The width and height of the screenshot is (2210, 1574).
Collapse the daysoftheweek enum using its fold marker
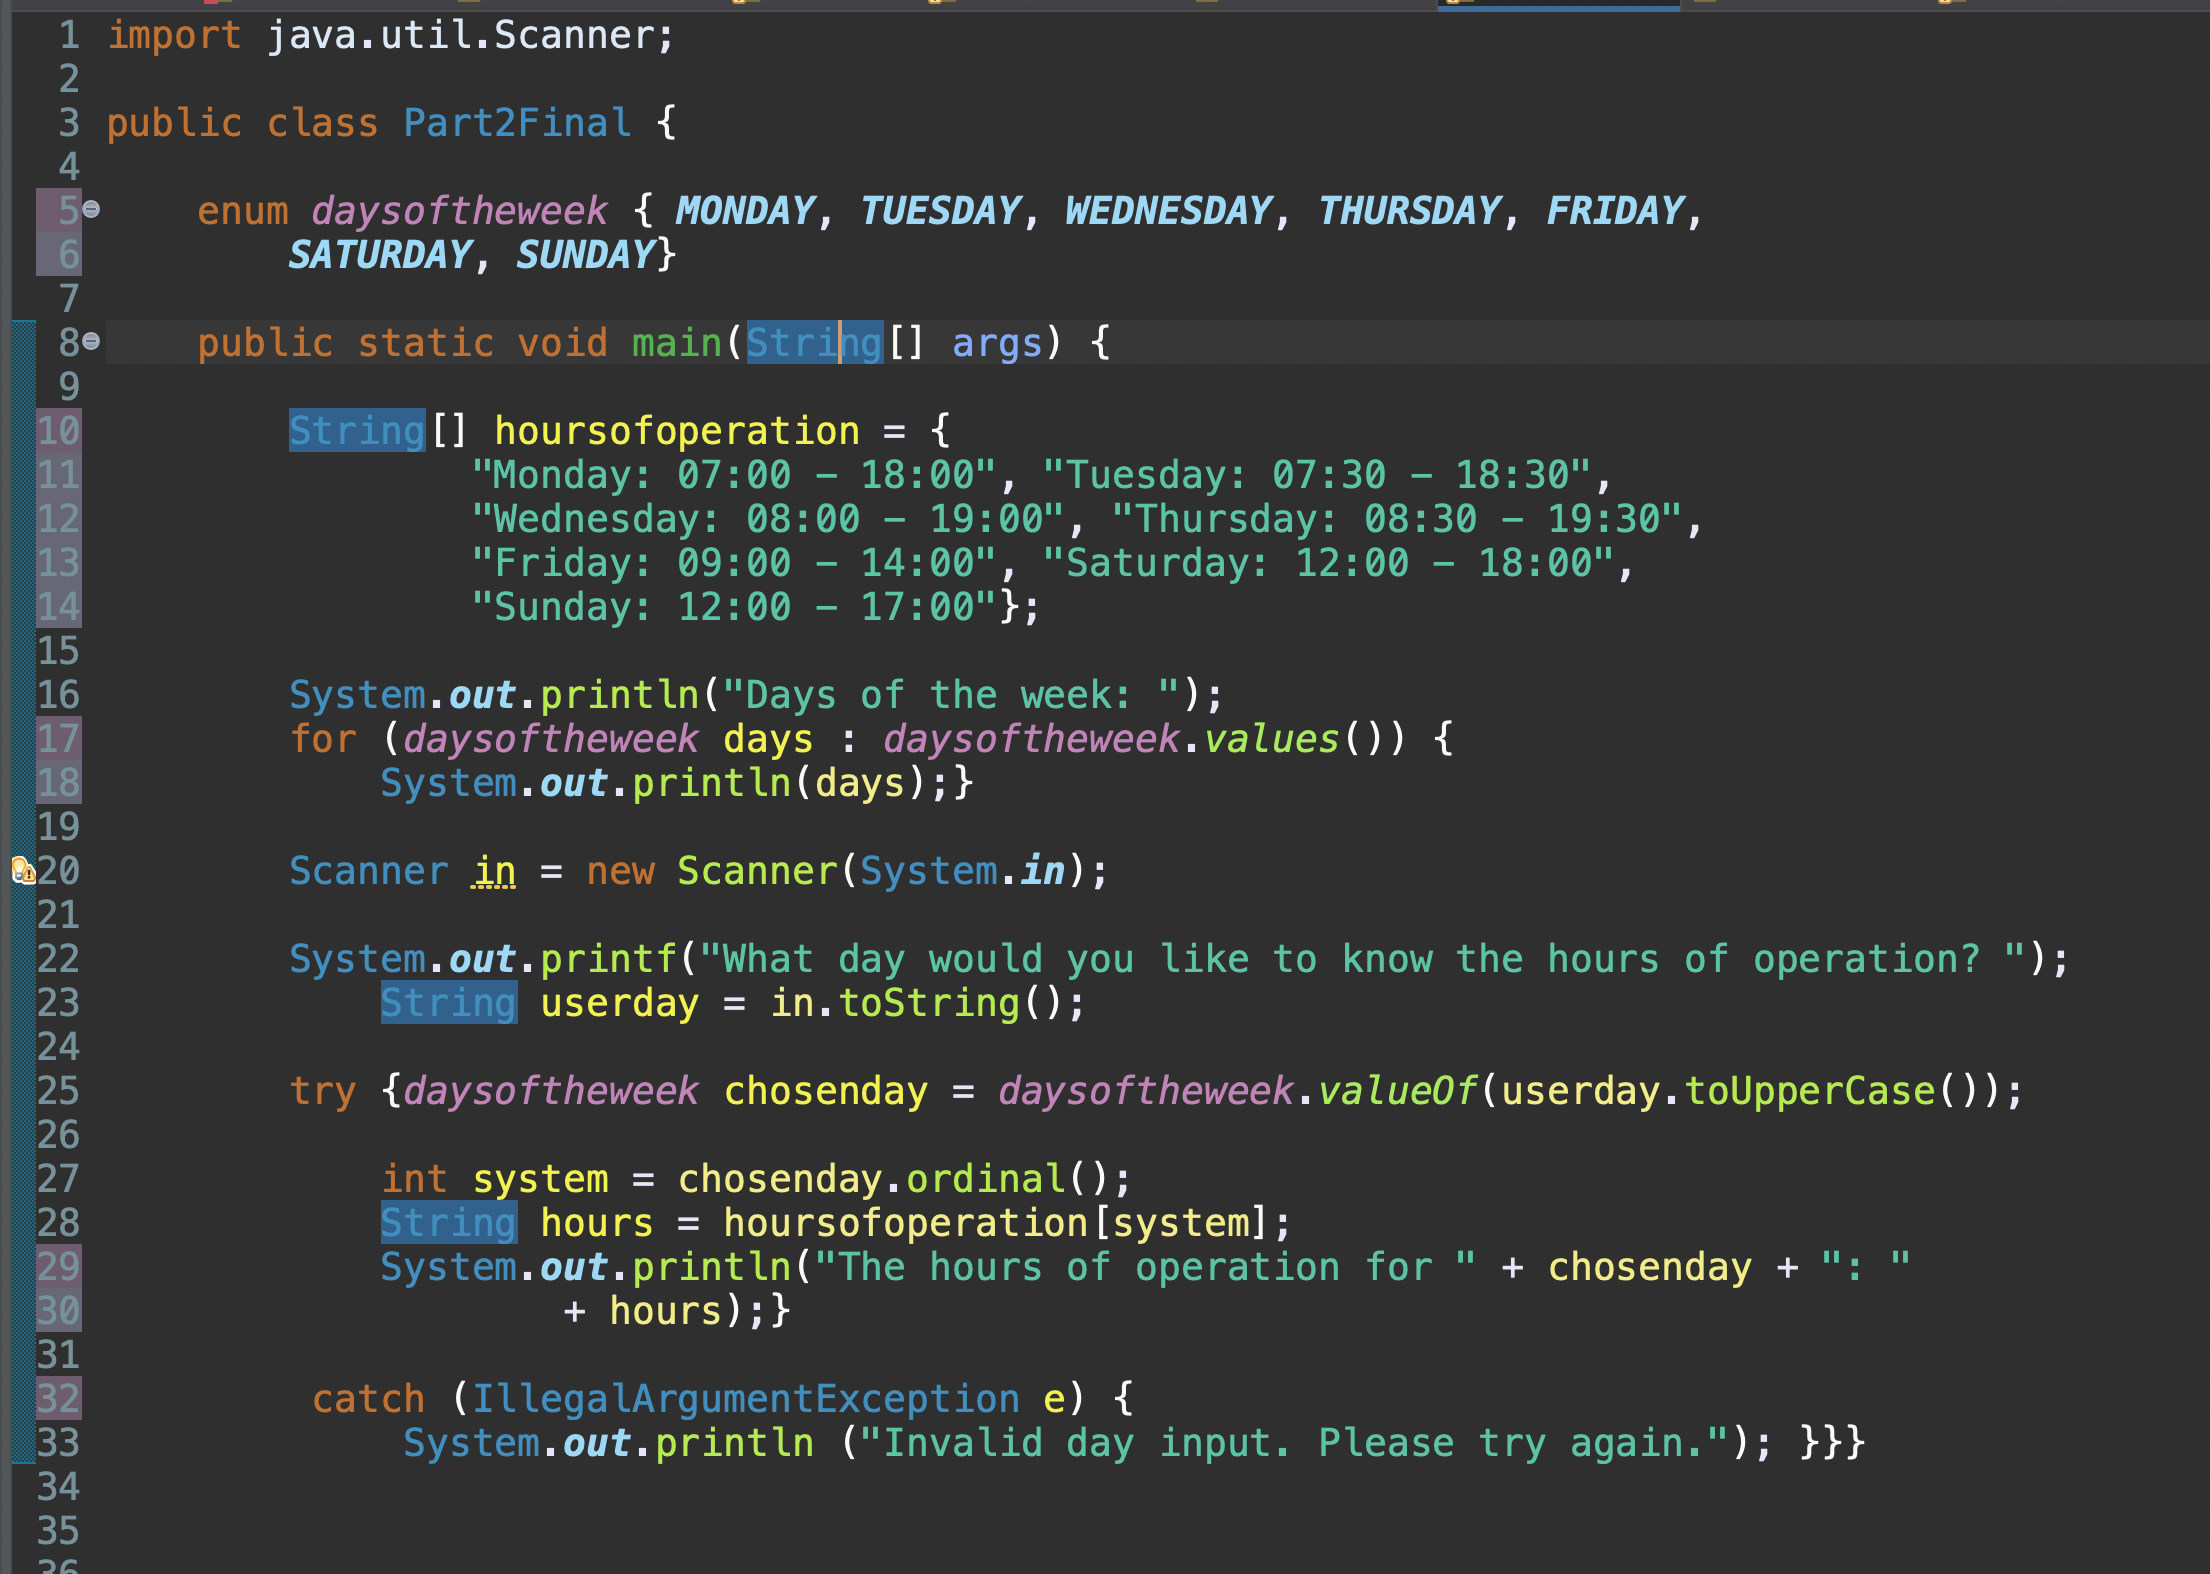click(89, 210)
